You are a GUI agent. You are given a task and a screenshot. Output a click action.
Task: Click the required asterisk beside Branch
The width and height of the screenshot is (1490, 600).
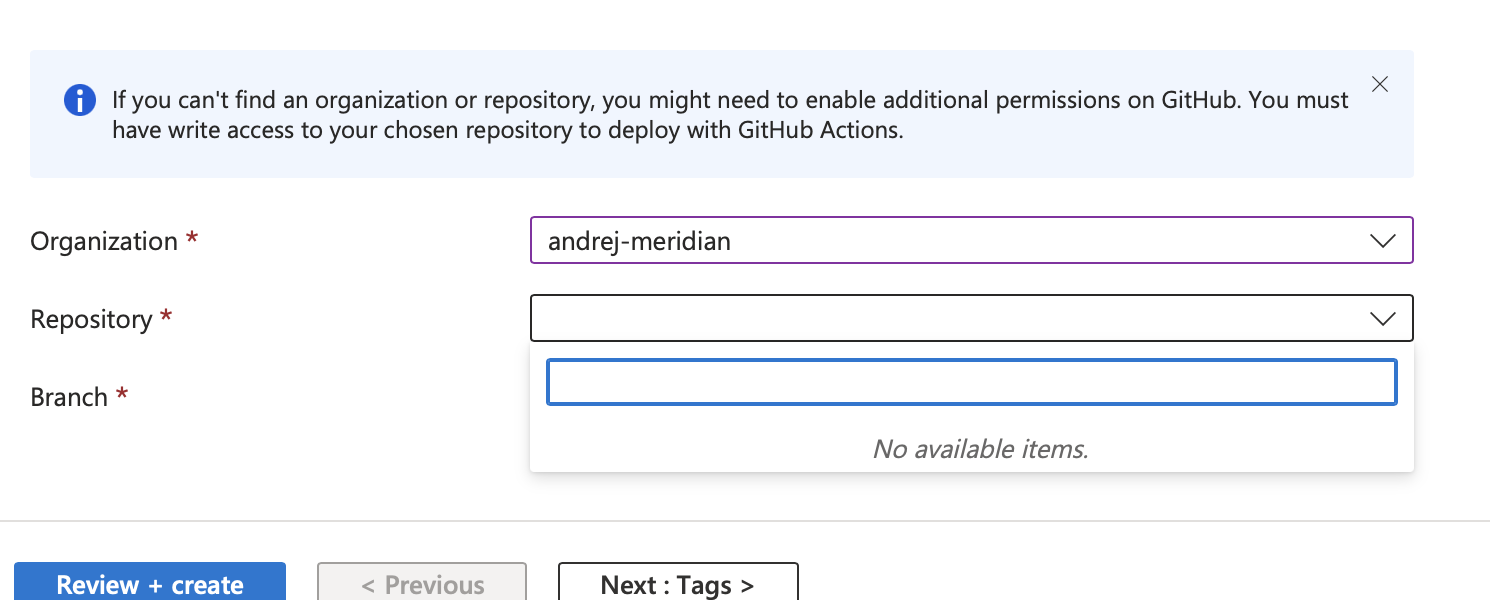coord(122,396)
